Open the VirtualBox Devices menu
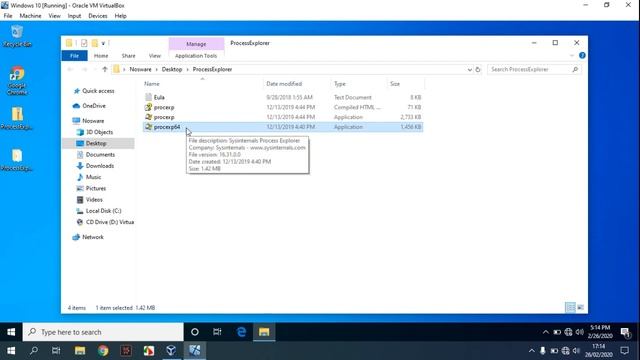This screenshot has width=640, height=360. tap(98, 16)
